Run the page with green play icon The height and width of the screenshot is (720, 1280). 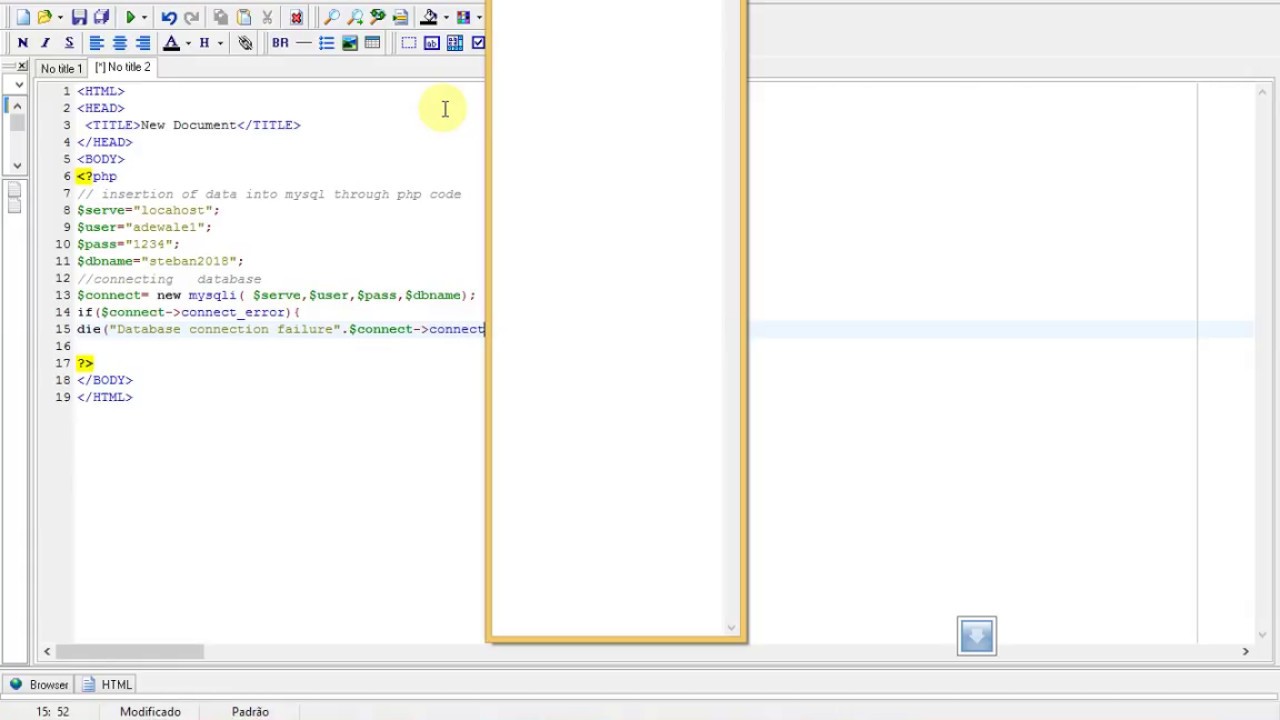[x=130, y=17]
